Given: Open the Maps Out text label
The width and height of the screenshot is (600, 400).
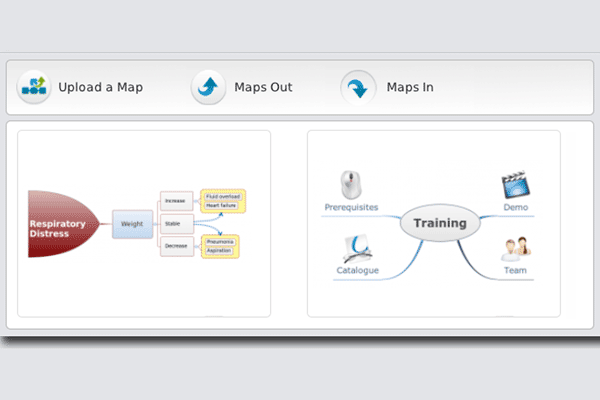Looking at the screenshot, I should pos(263,87).
